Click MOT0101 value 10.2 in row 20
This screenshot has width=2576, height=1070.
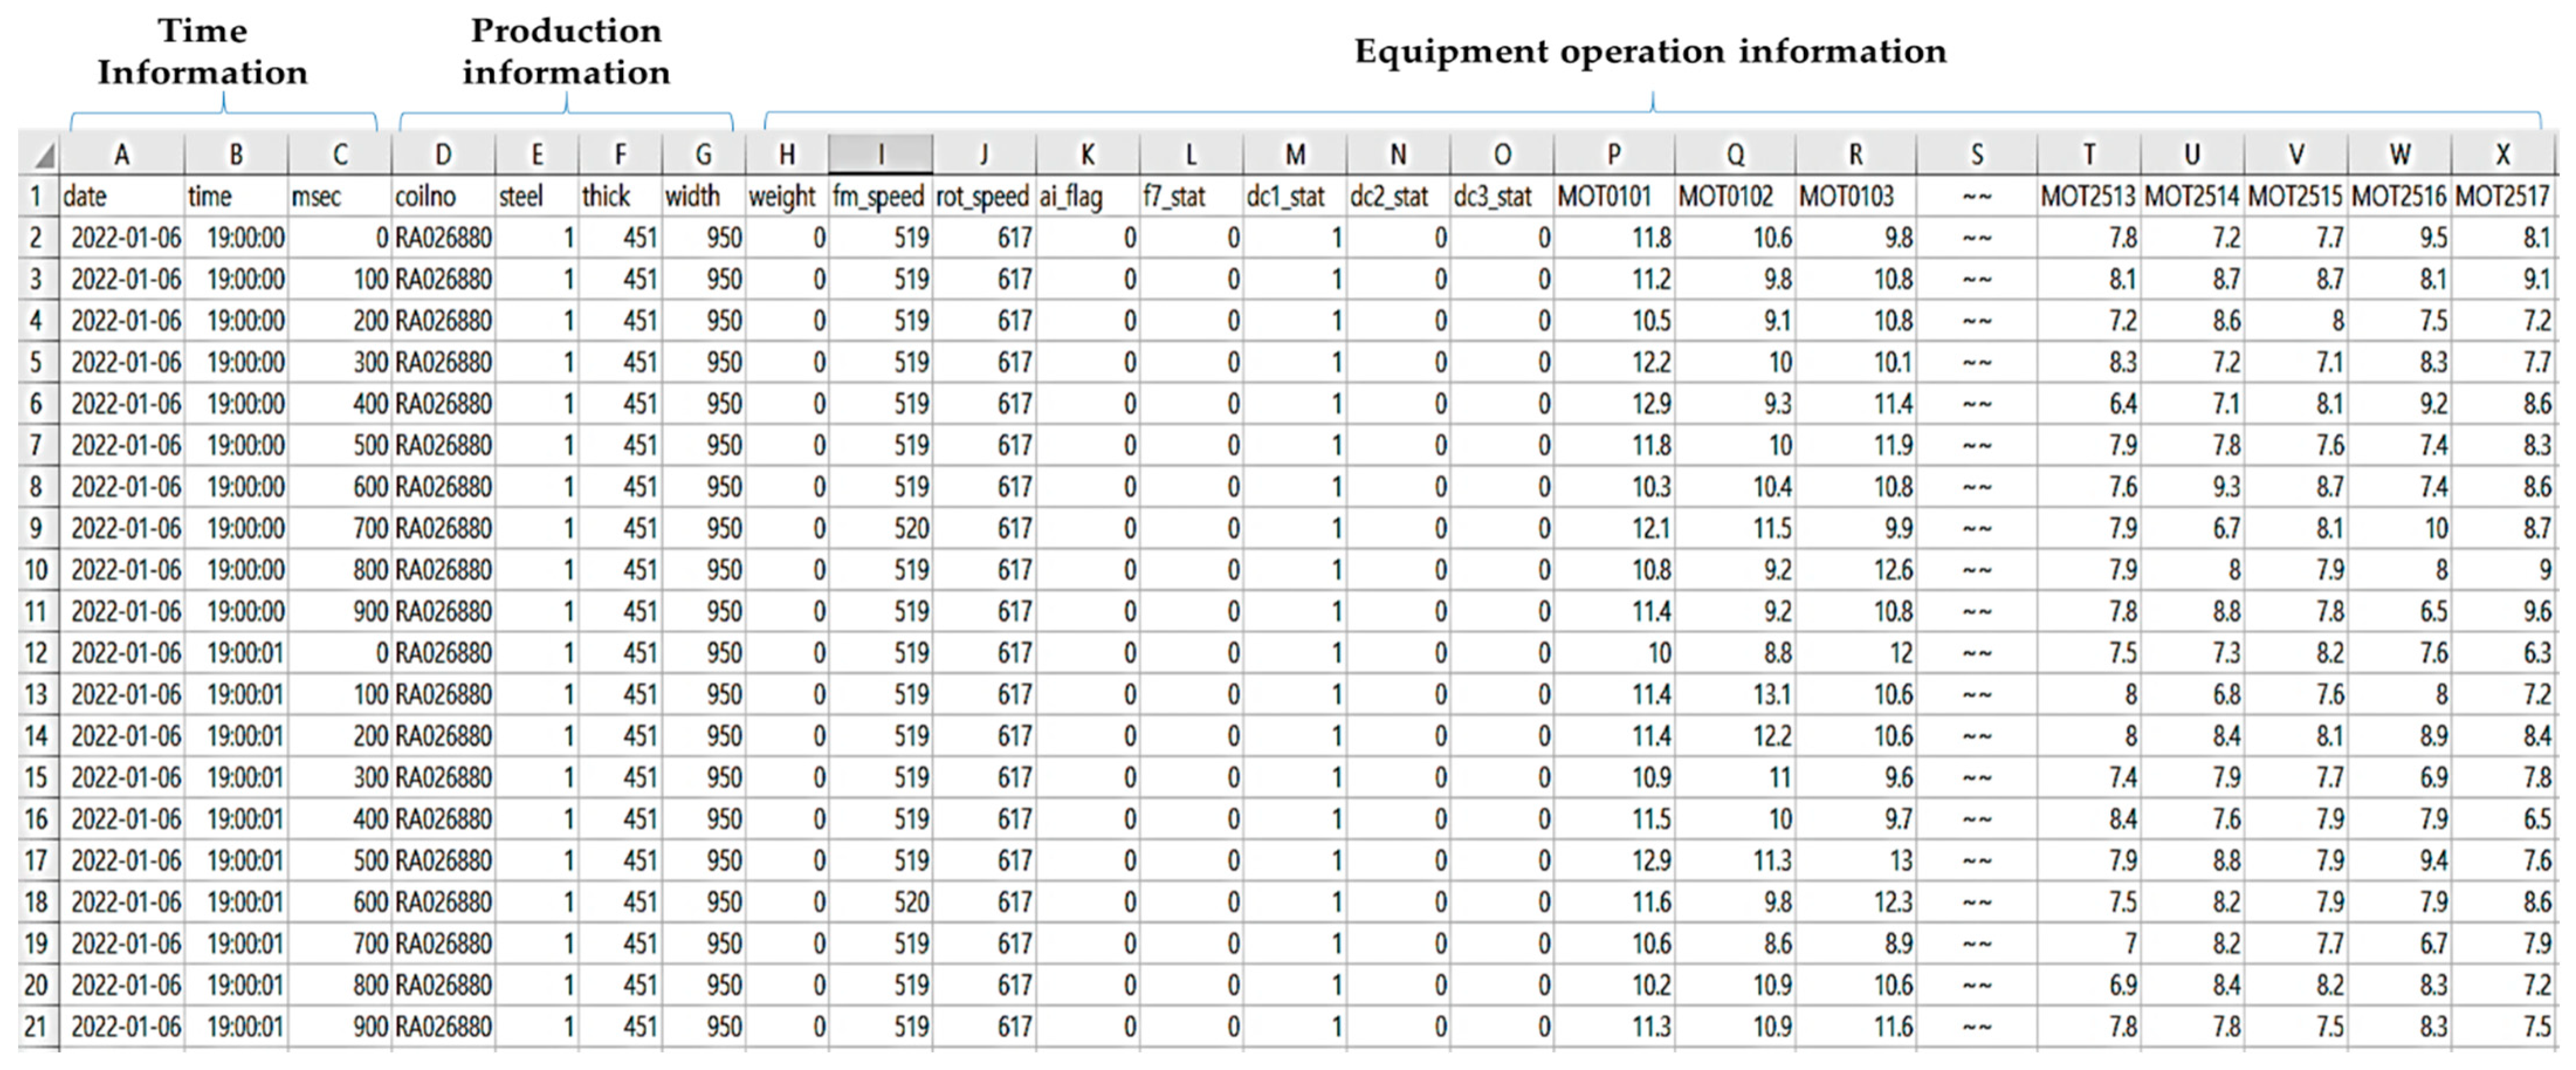1614,985
